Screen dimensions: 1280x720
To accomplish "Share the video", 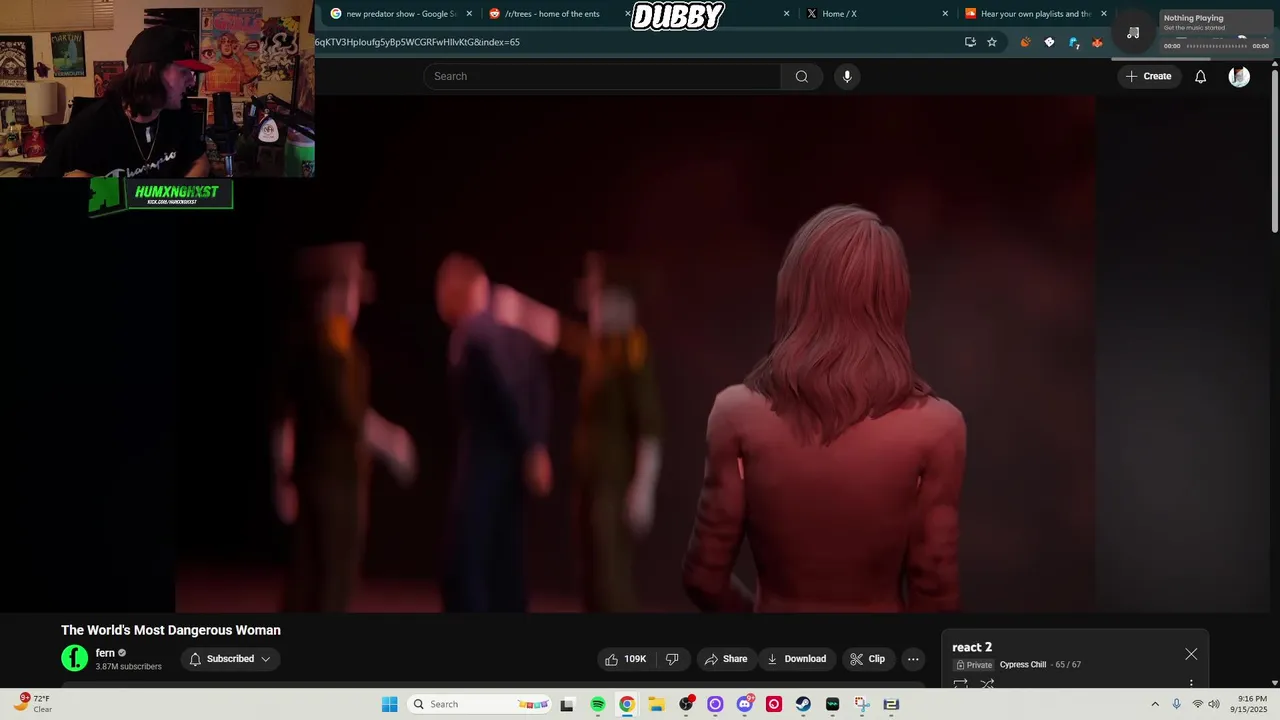I will pyautogui.click(x=726, y=659).
